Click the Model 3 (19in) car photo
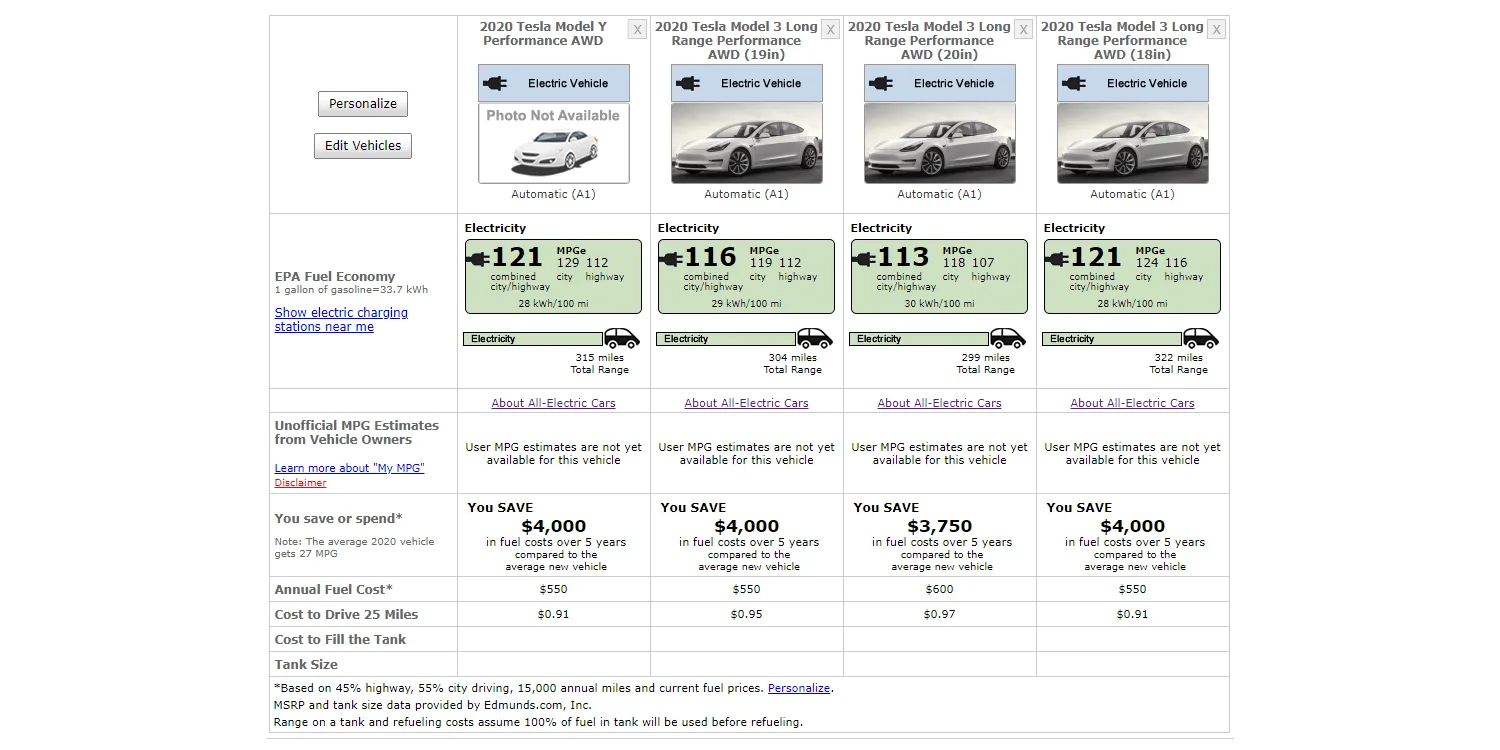The height and width of the screenshot is (750, 1500). tap(746, 144)
